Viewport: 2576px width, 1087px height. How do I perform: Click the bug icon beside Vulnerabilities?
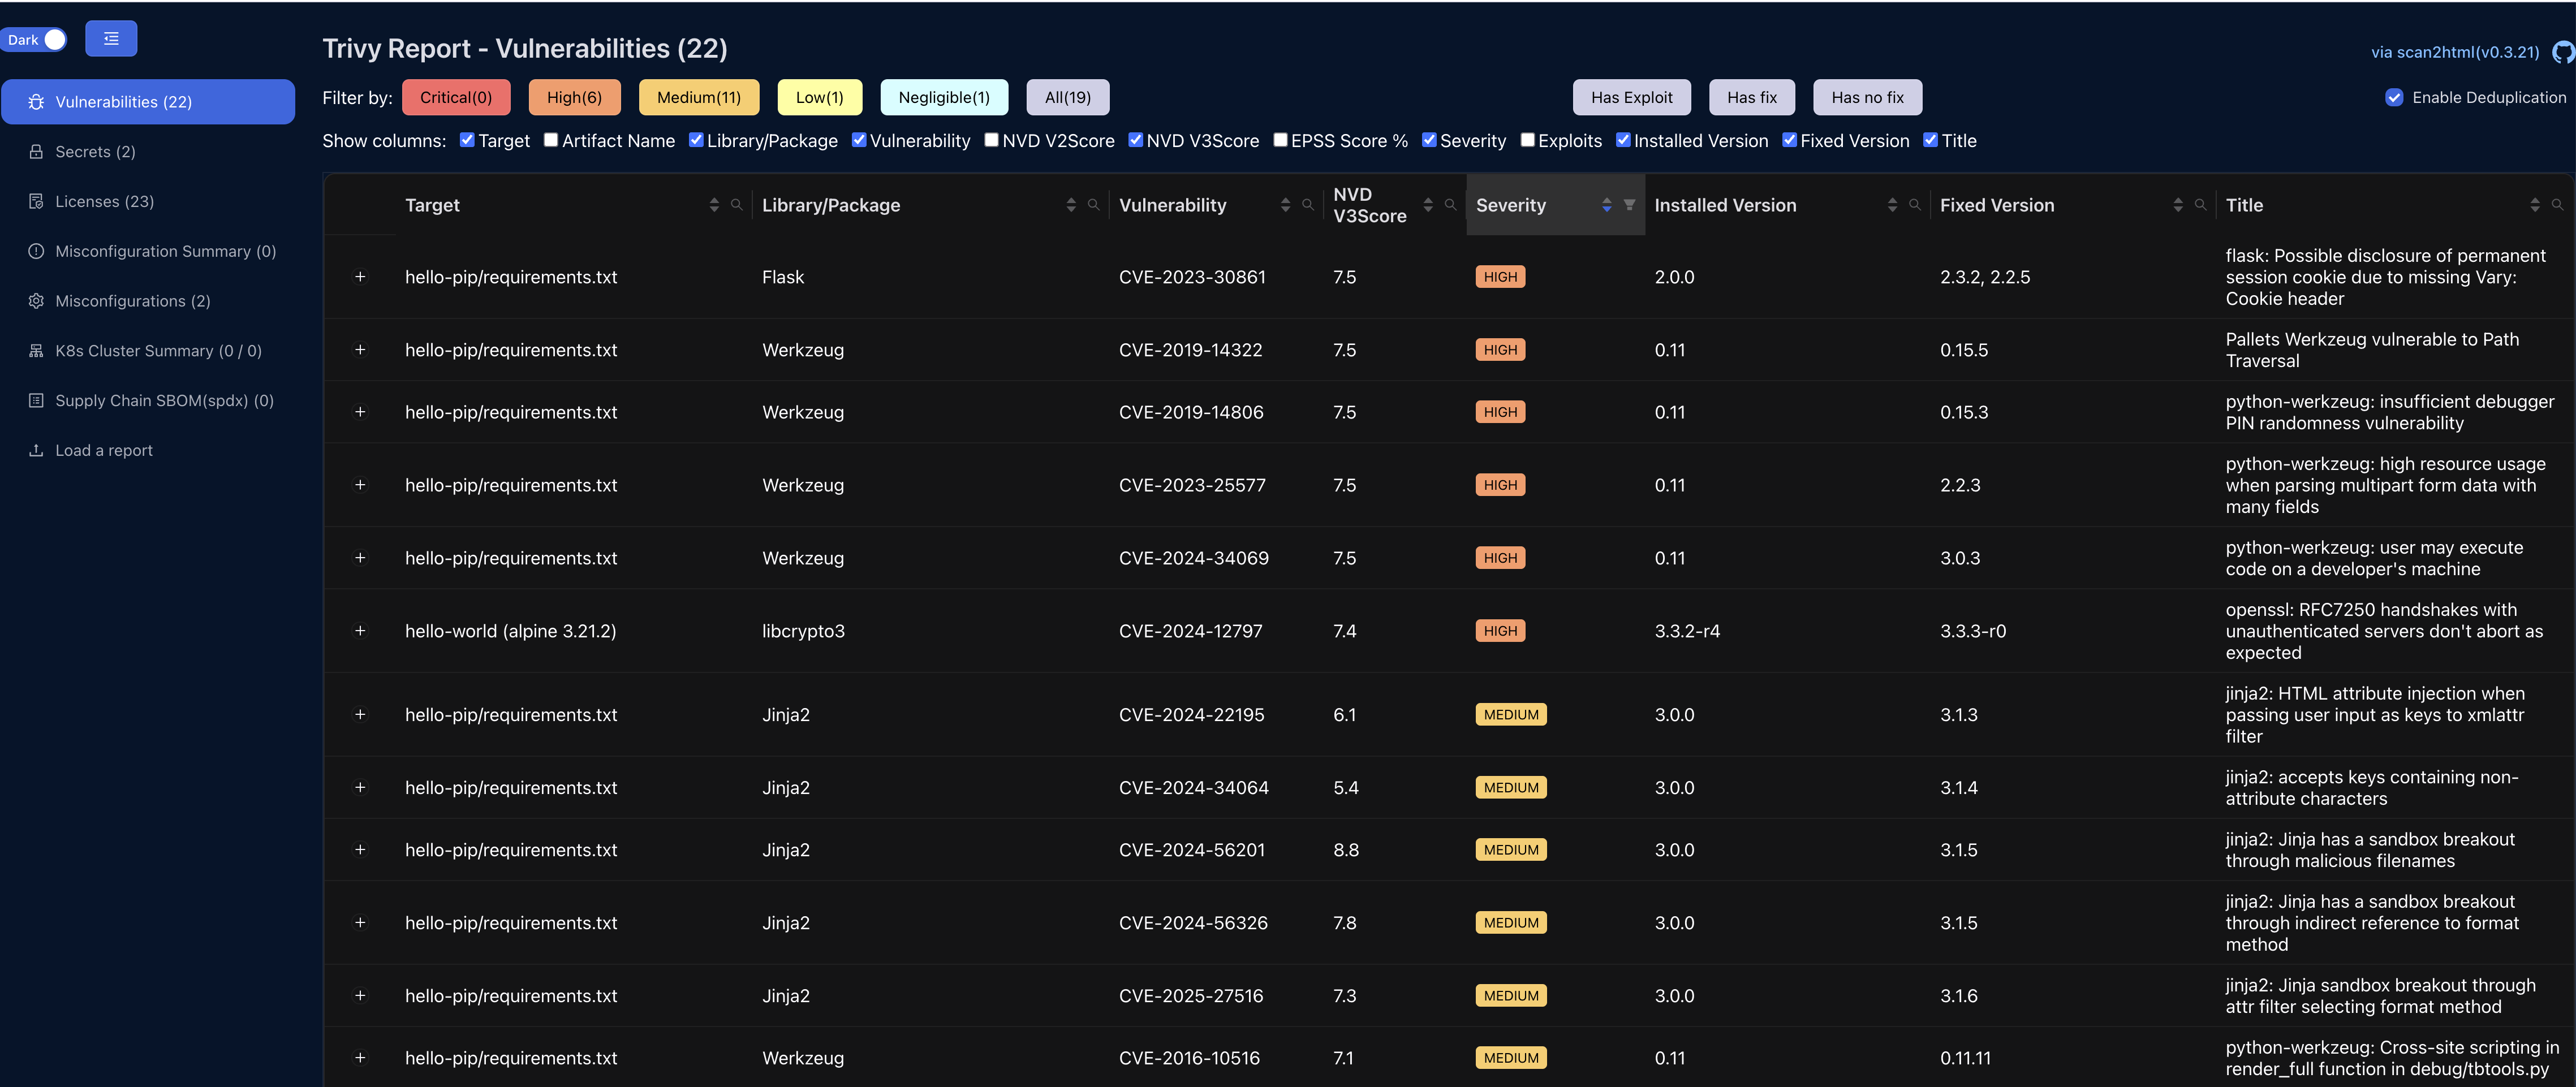pyautogui.click(x=36, y=102)
